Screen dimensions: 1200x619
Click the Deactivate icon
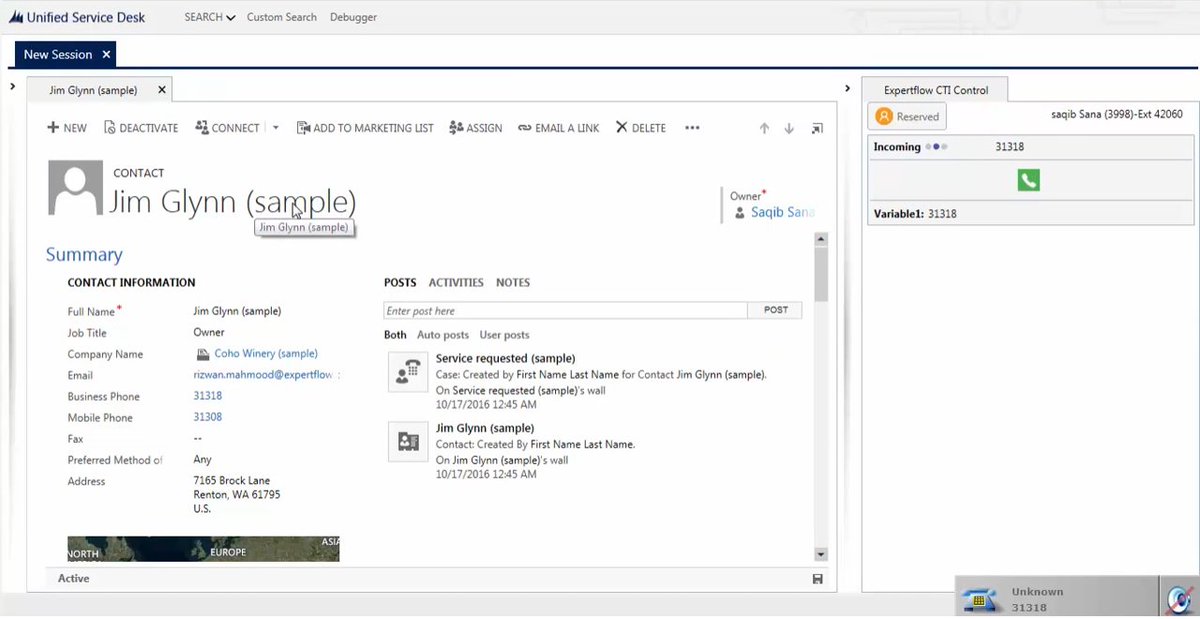(x=140, y=127)
